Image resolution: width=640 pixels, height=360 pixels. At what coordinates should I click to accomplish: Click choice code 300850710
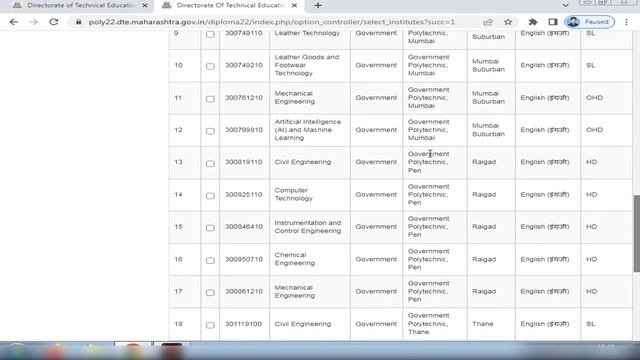tap(244, 259)
